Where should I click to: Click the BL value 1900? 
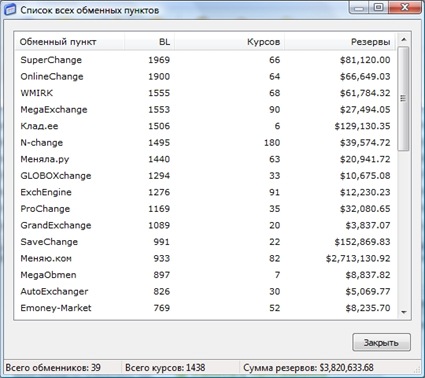coord(159,76)
